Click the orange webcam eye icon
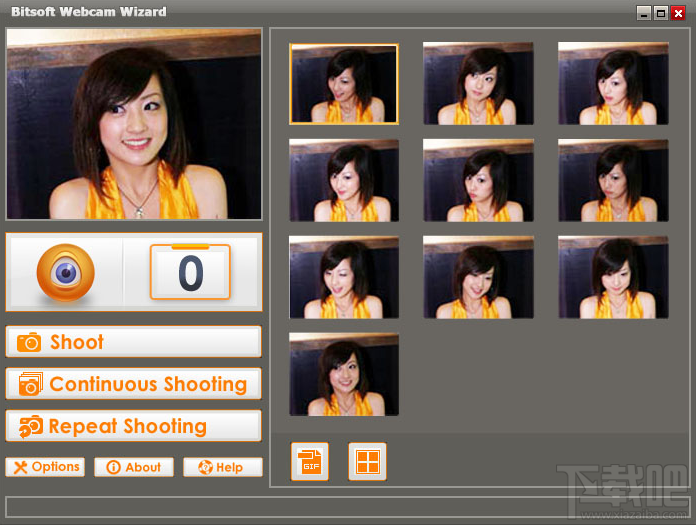This screenshot has width=696, height=525. click(66, 272)
